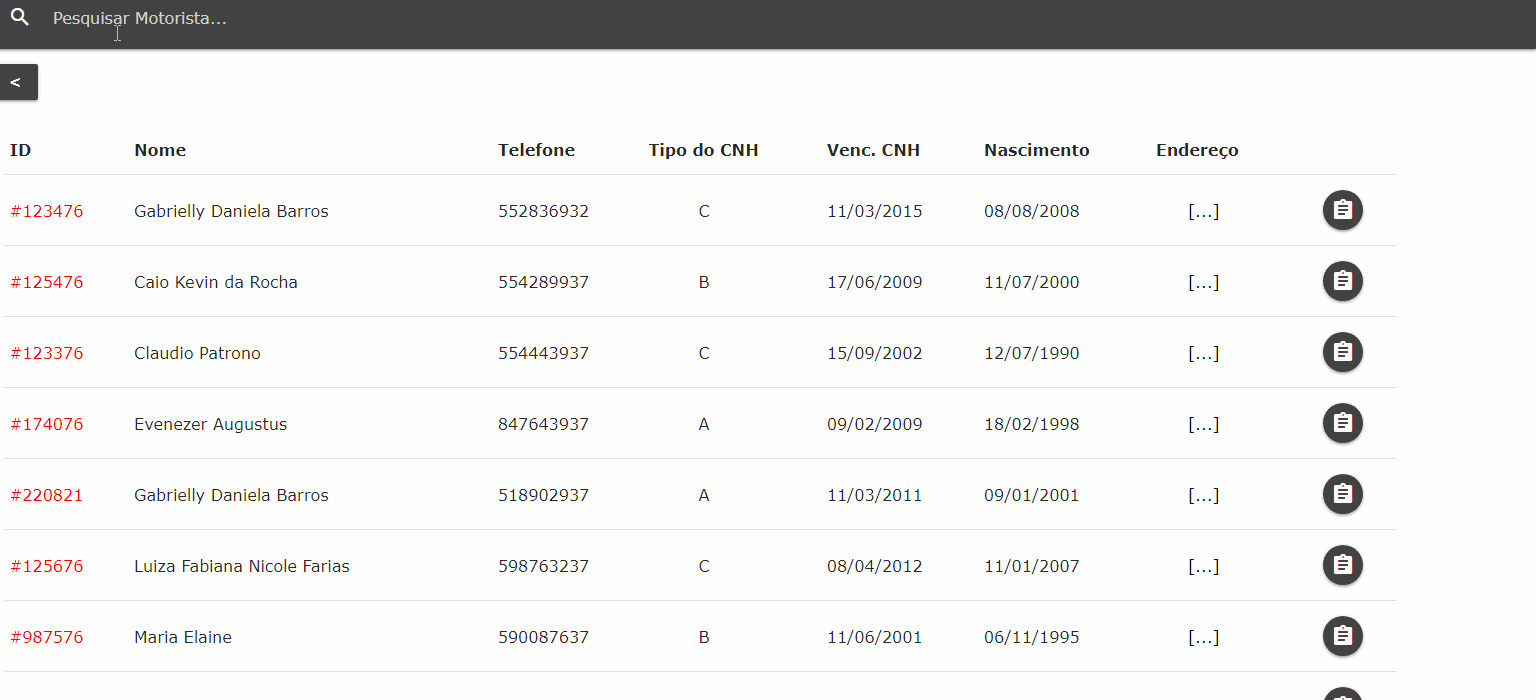Click the back arrow button
The height and width of the screenshot is (700, 1536).
[18, 81]
